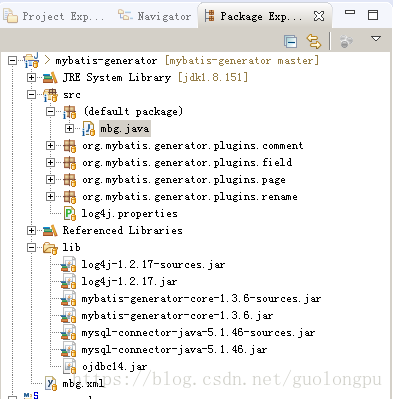Select the Package Explorer tab
Screen dimensions: 393x399
pos(254,16)
